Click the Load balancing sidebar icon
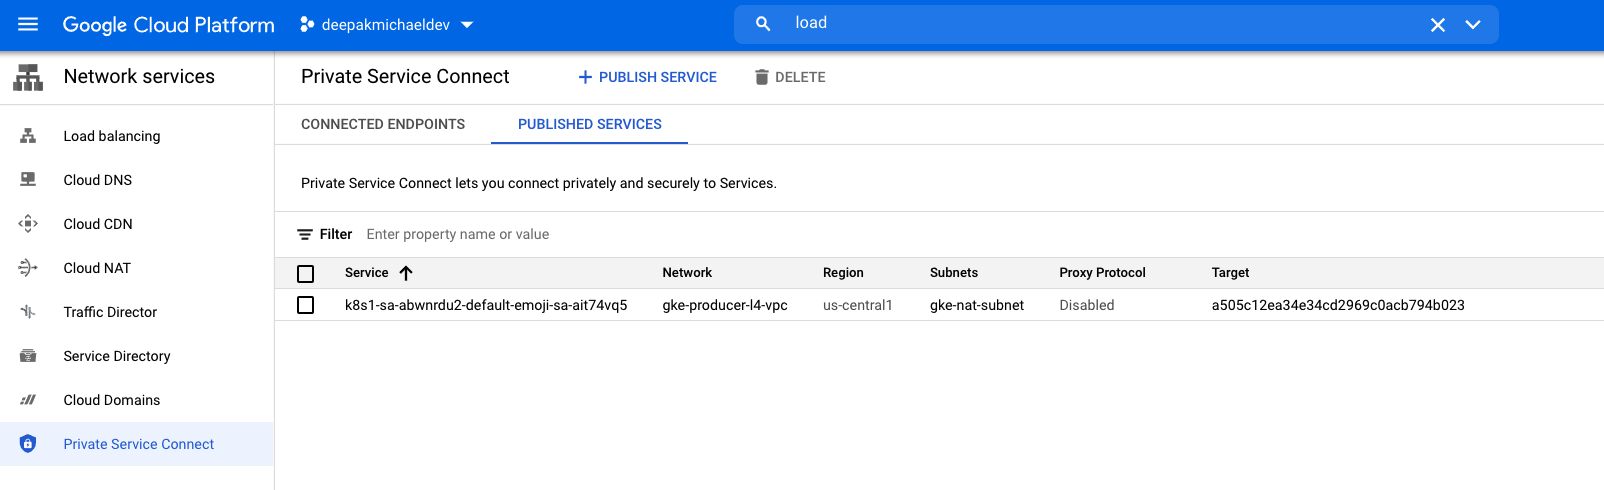Viewport: 1604px width, 490px height. pyautogui.click(x=28, y=136)
